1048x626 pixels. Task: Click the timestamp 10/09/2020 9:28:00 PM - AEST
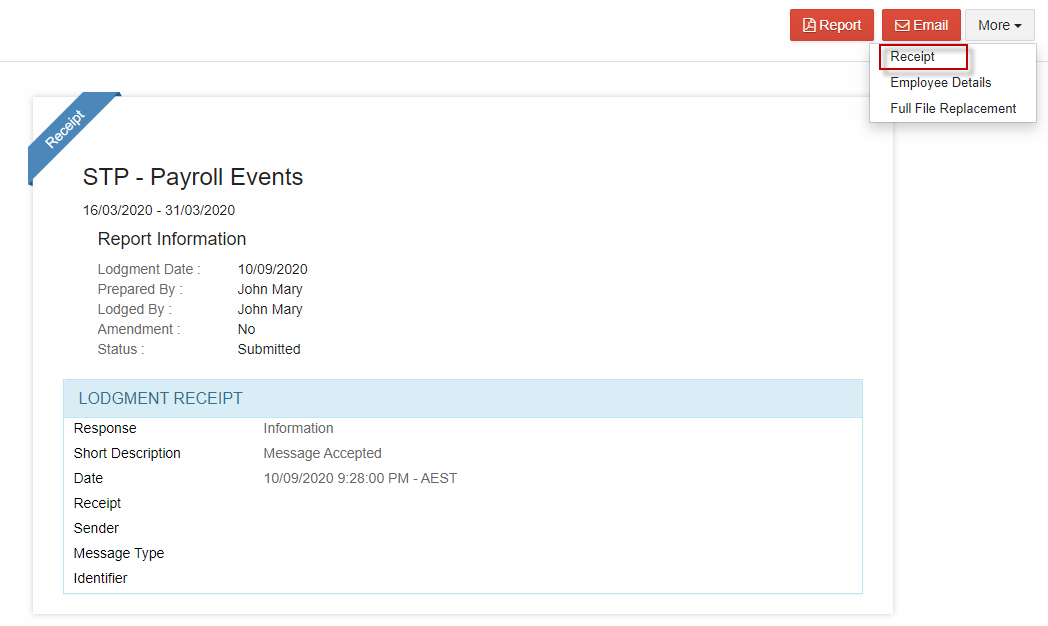click(360, 478)
